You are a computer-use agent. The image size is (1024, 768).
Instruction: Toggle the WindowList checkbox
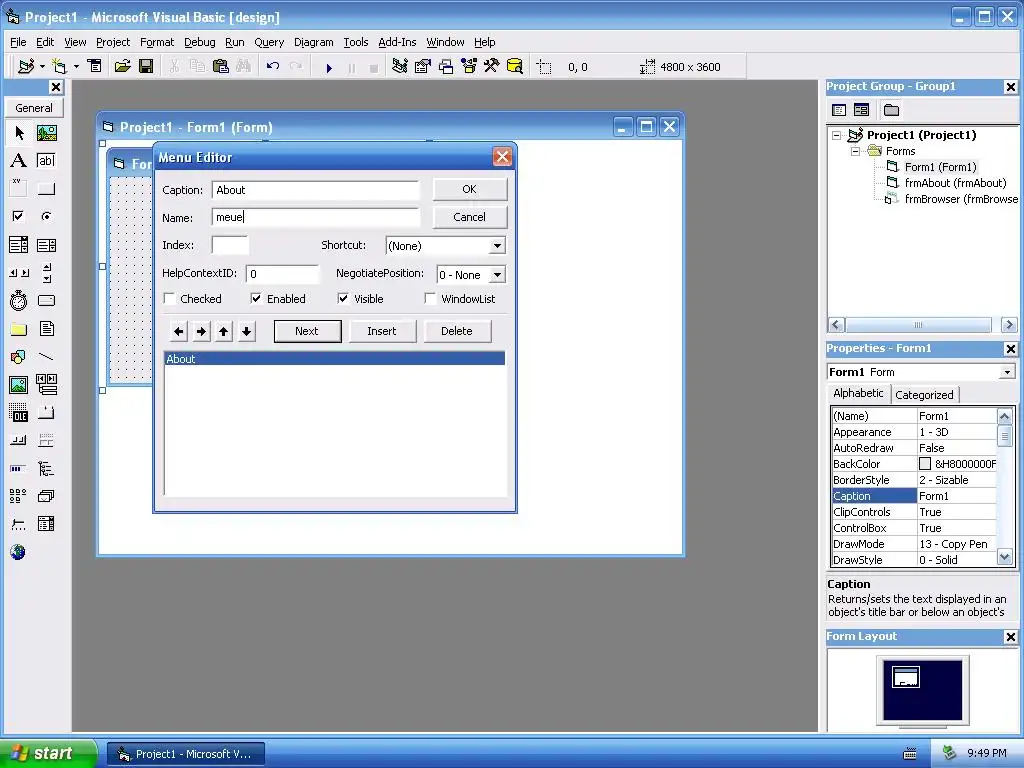[430, 299]
